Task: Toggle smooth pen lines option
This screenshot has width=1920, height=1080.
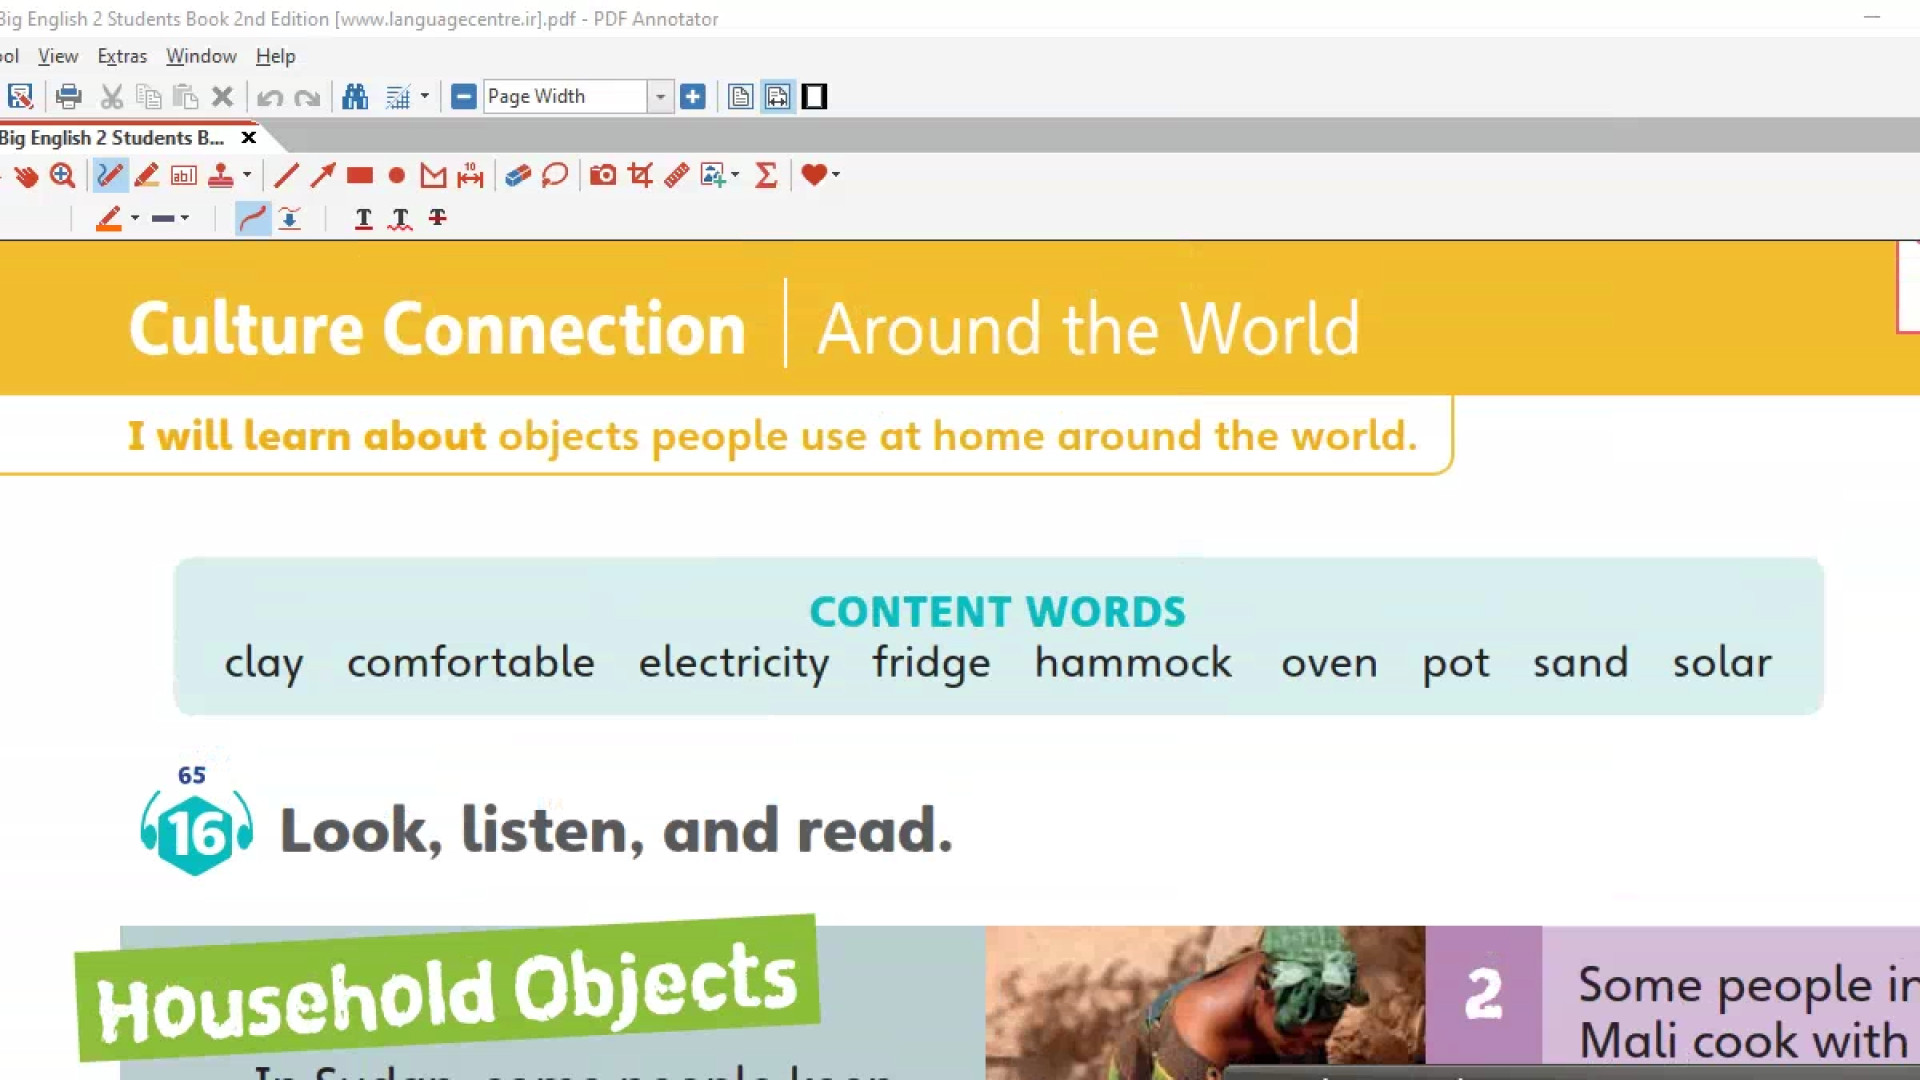Action: click(x=252, y=218)
